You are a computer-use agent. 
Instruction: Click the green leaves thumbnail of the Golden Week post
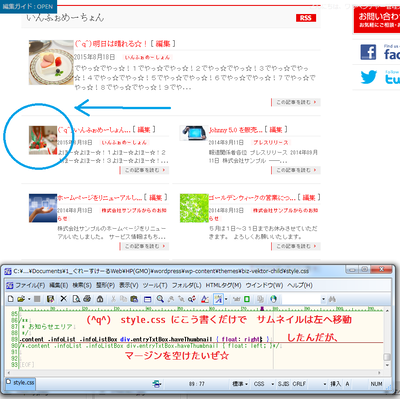pyautogui.click(x=194, y=208)
